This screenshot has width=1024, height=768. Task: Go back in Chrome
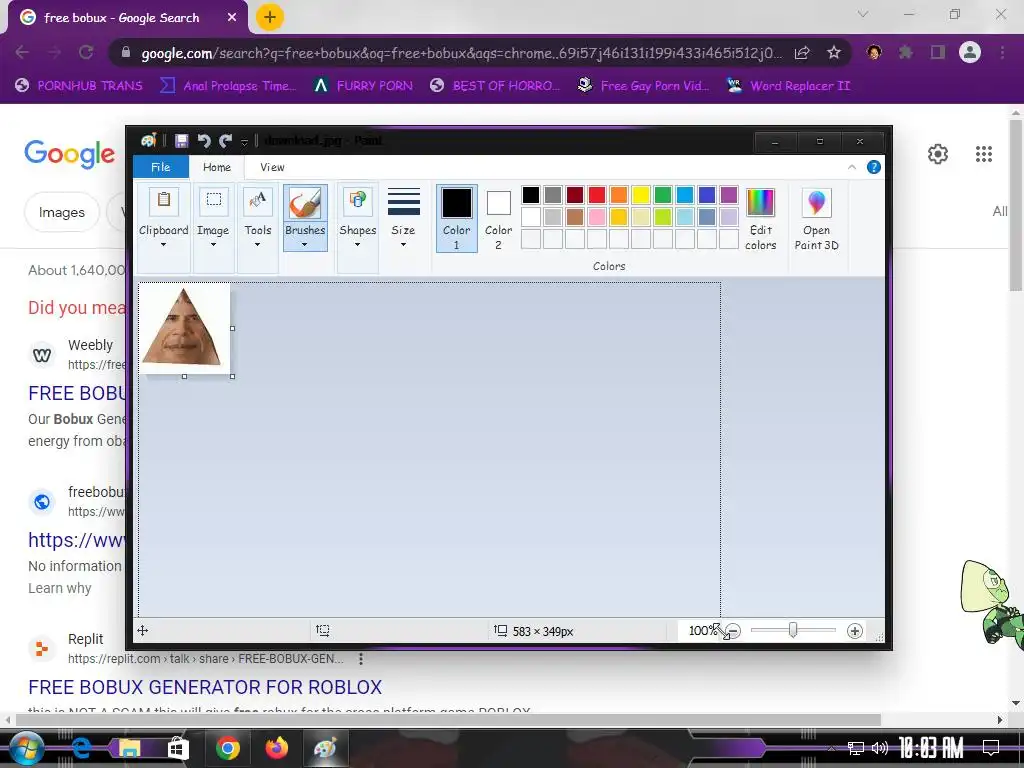tap(22, 52)
